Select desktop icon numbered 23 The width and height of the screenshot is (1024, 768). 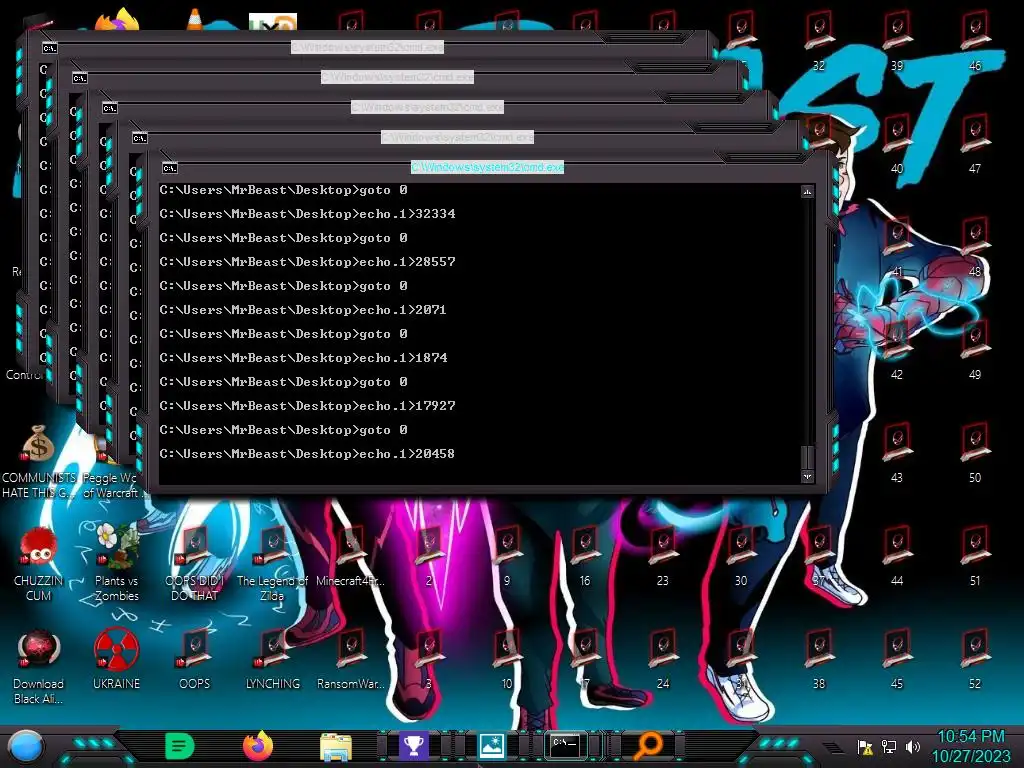[x=663, y=556]
